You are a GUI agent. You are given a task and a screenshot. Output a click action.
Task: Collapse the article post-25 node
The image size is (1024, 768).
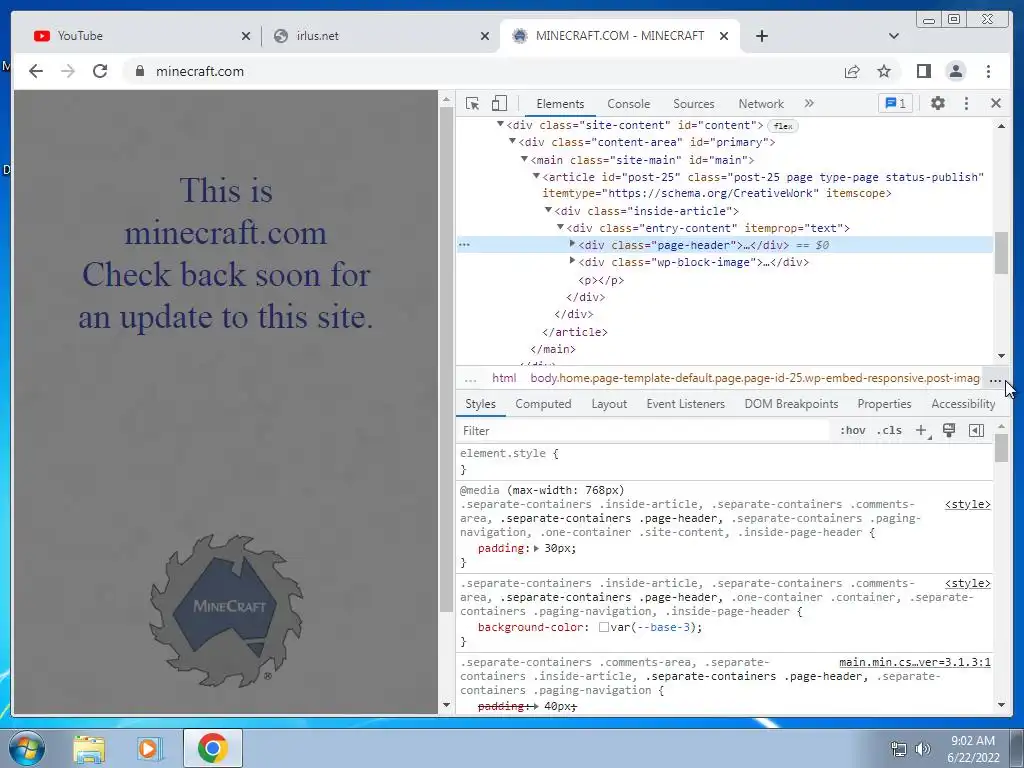[536, 176]
